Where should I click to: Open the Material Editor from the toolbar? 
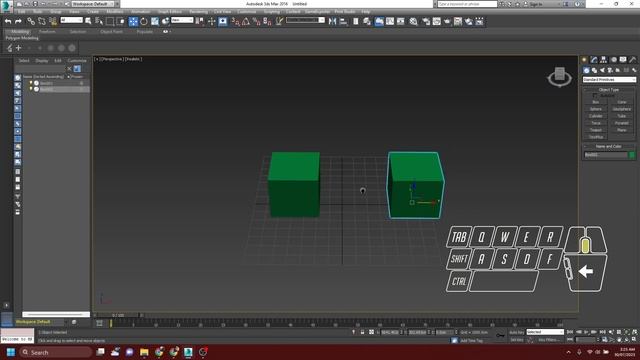click(413, 21)
